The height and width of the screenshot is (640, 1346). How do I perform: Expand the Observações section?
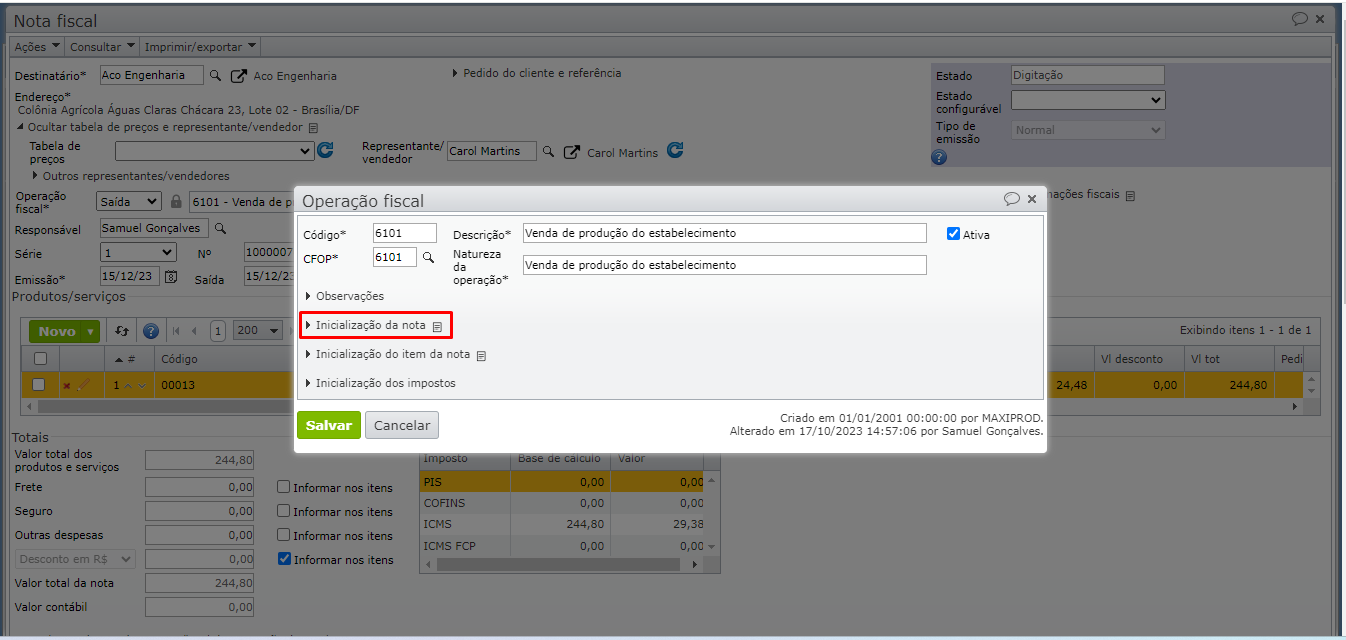point(344,296)
